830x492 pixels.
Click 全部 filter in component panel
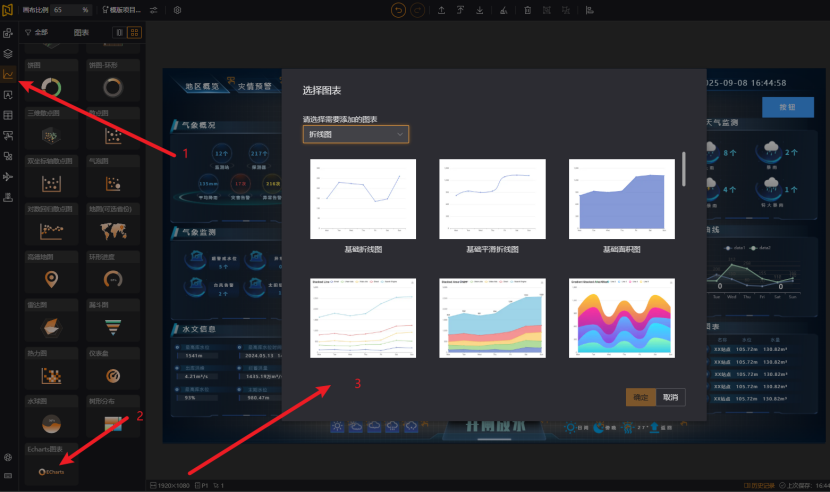click(x=41, y=32)
